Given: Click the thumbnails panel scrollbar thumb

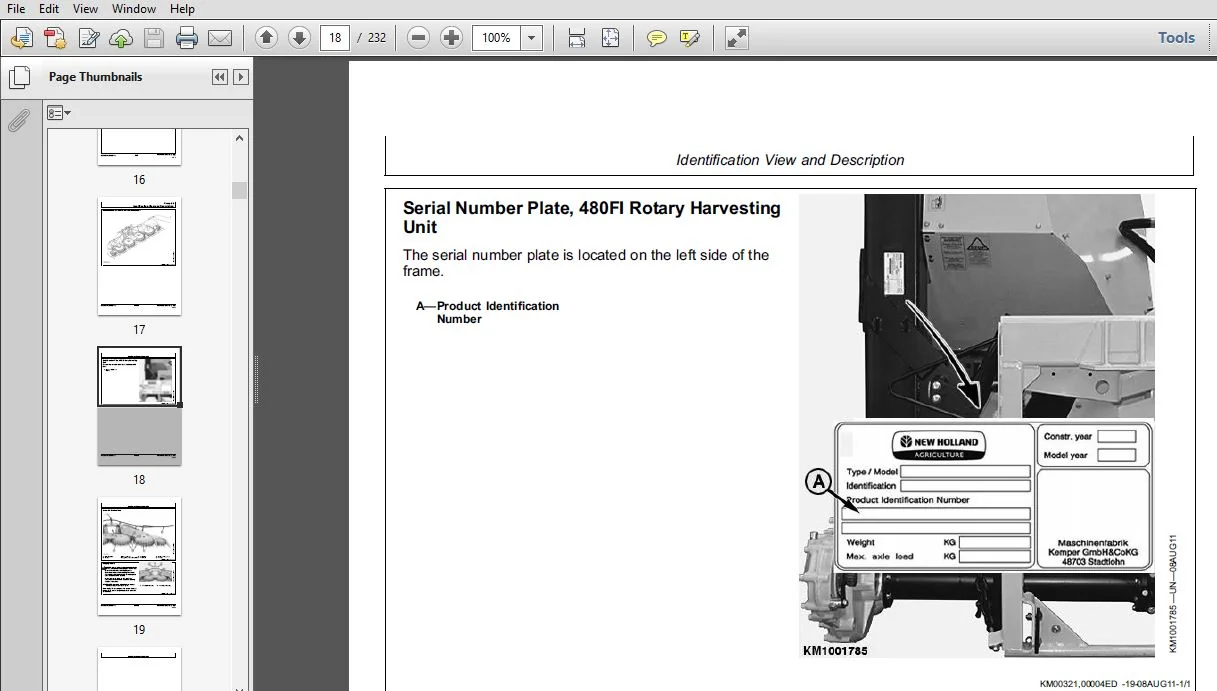Looking at the screenshot, I should pyautogui.click(x=239, y=190).
